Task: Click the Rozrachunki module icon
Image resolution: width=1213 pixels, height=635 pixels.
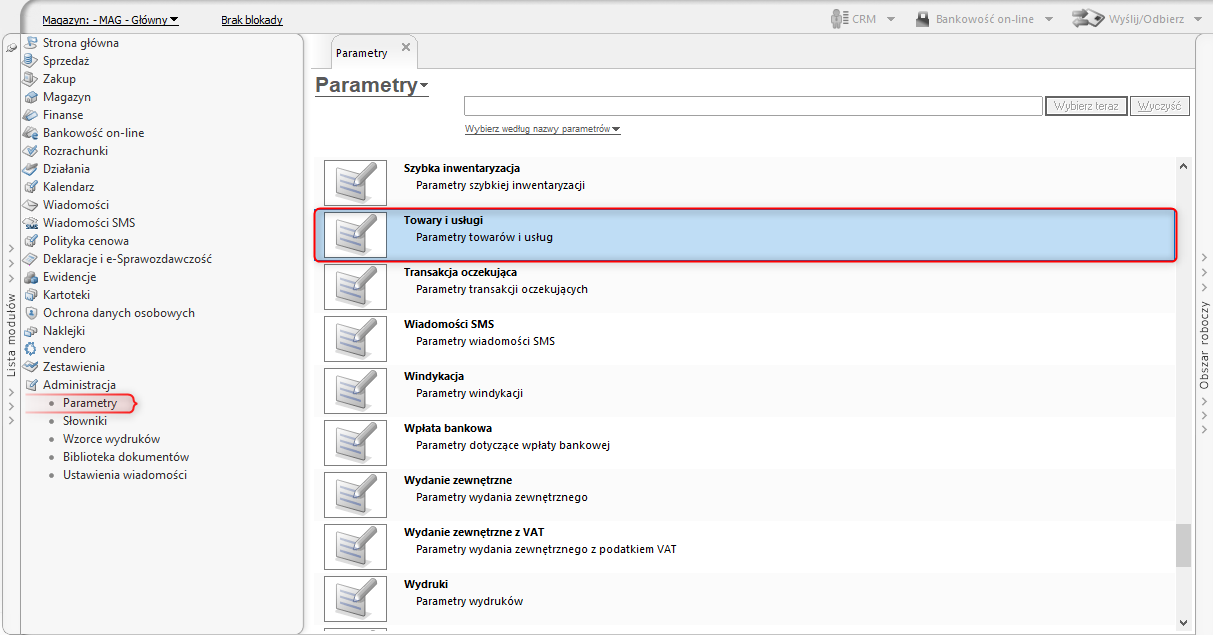Action: (30, 151)
